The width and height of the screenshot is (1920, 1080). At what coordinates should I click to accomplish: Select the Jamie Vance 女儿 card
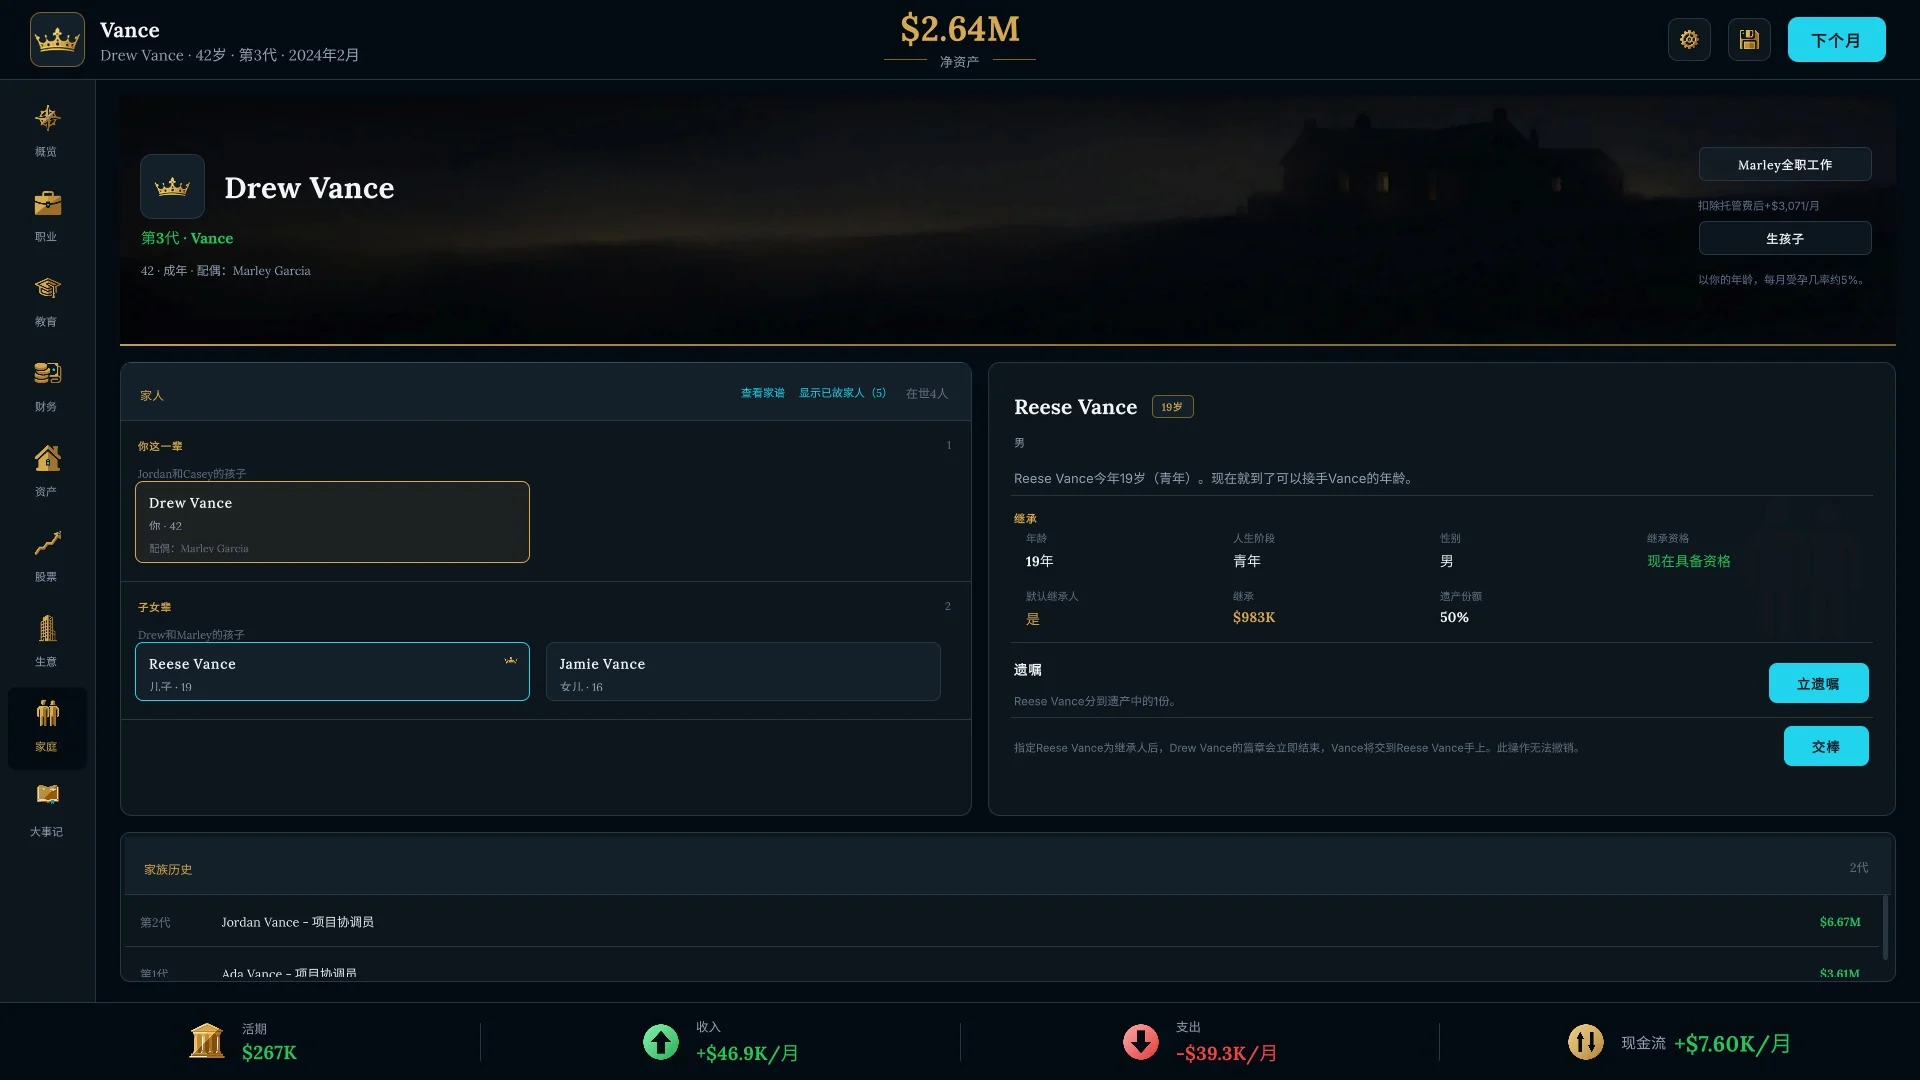tap(743, 672)
